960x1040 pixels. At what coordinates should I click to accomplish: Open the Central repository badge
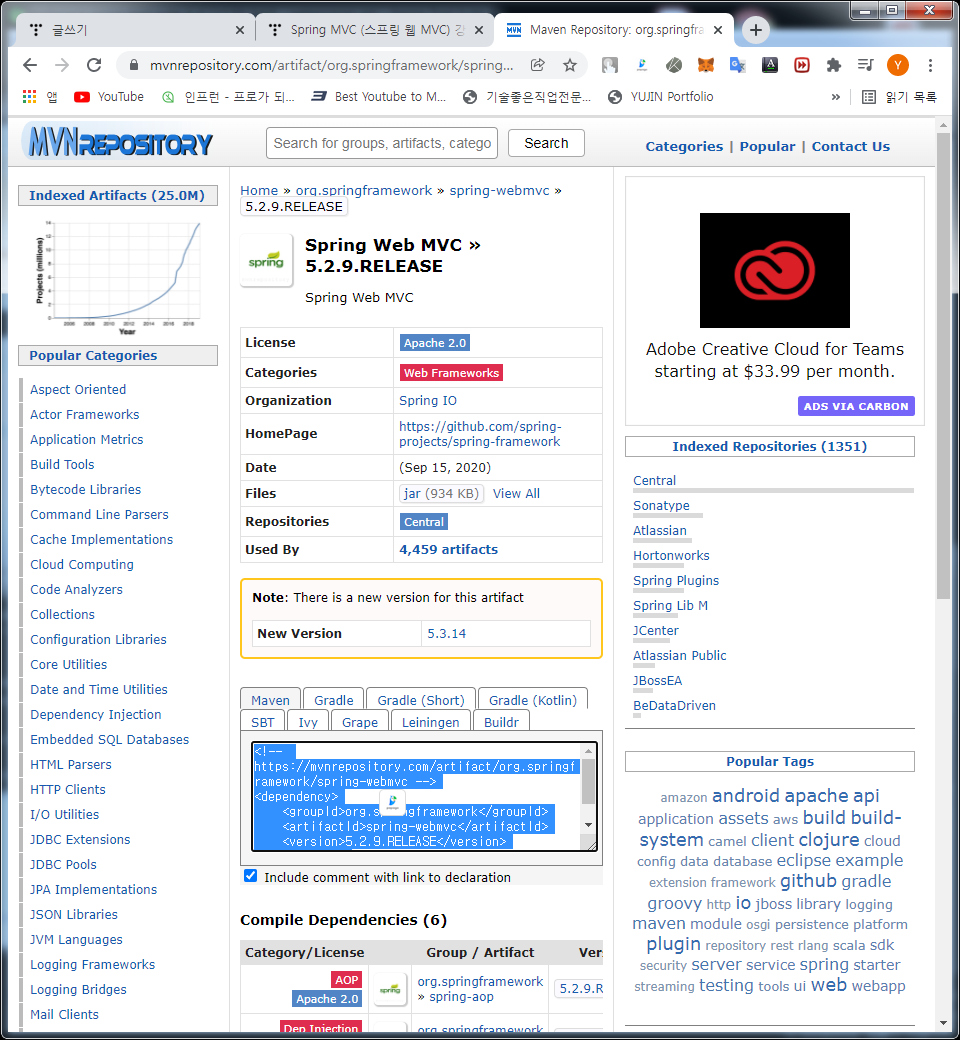click(424, 521)
